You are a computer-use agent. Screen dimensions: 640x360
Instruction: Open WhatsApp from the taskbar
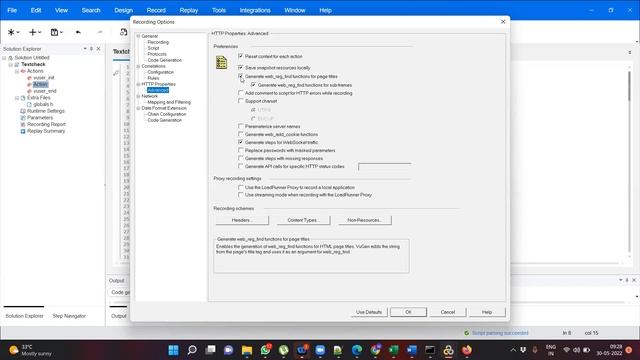[x=265, y=350]
